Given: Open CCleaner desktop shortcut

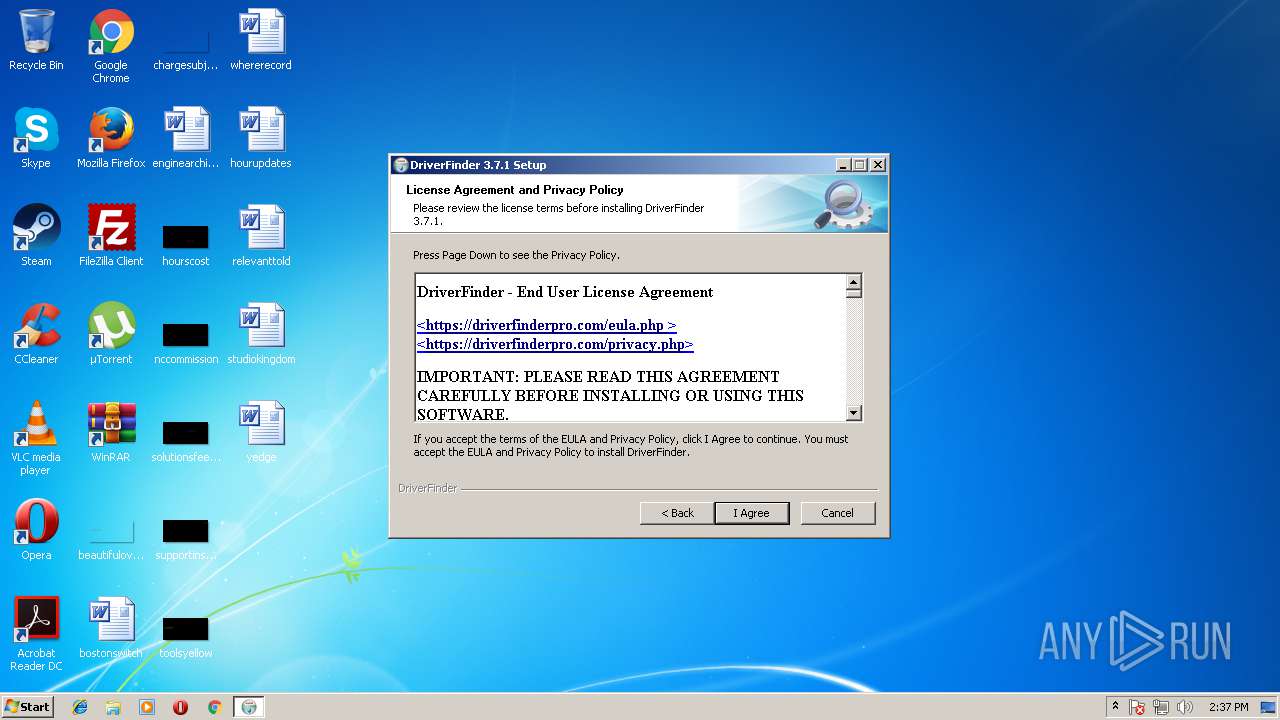Looking at the screenshot, I should pyautogui.click(x=36, y=334).
